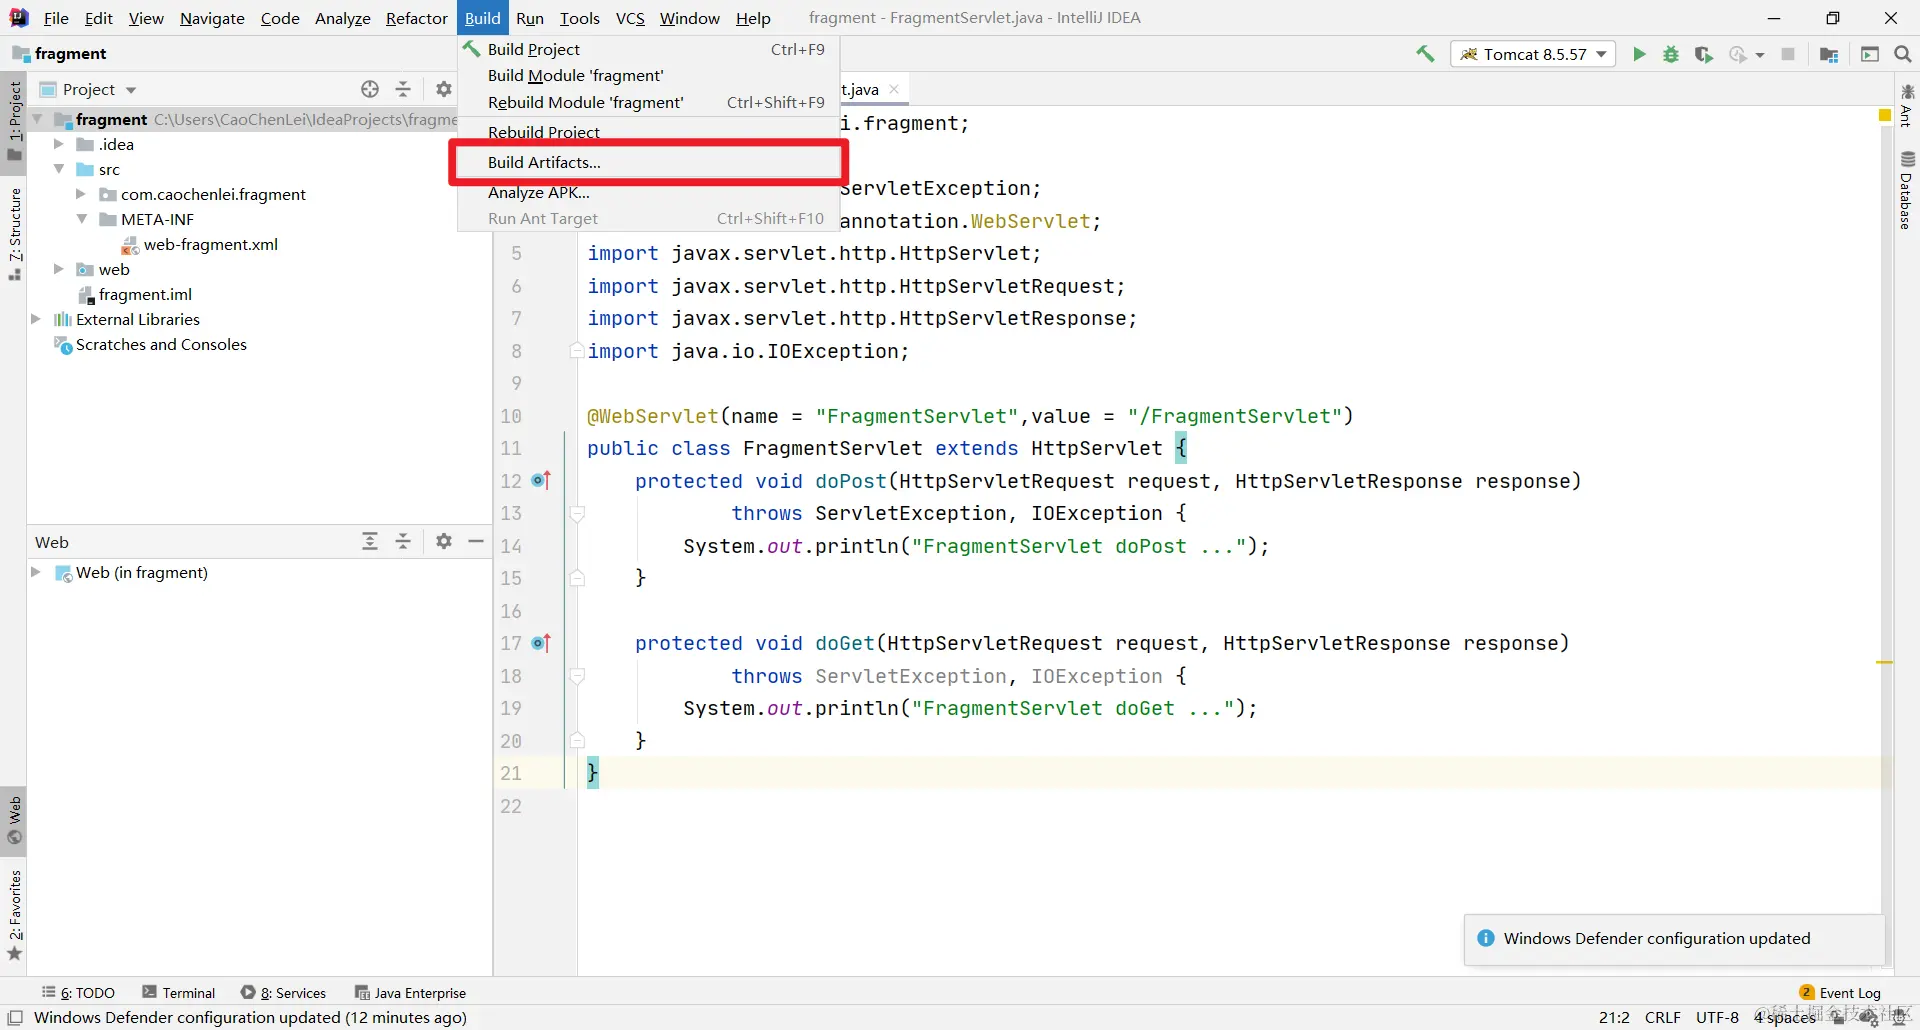Viewport: 1920px width, 1030px height.
Task: Click the information icon in the notification
Action: pos(1486,938)
